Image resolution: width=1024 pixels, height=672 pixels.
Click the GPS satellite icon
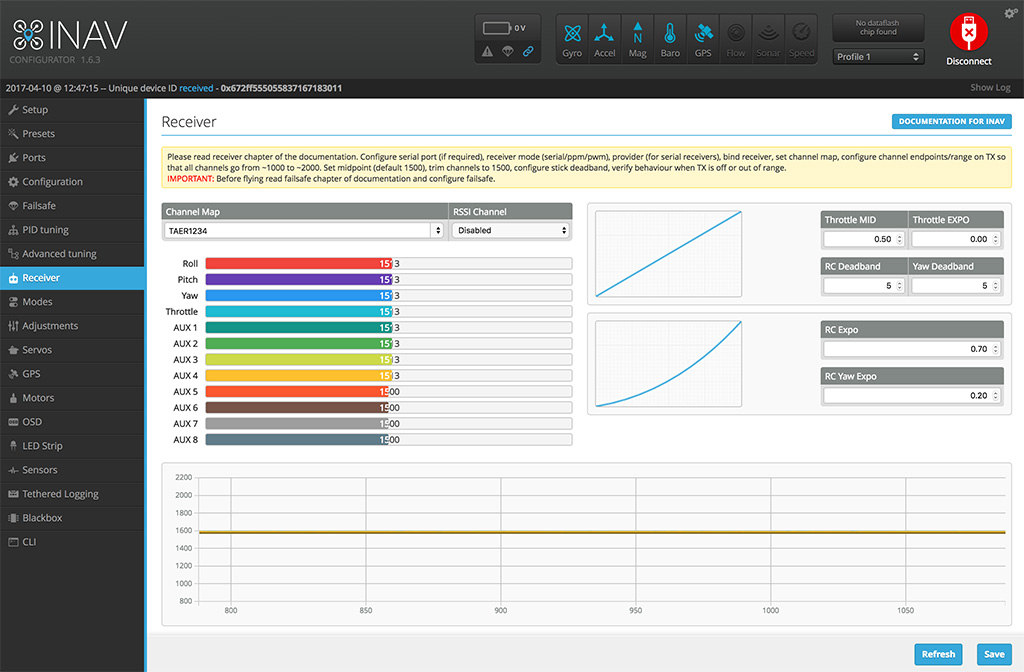coord(703,39)
